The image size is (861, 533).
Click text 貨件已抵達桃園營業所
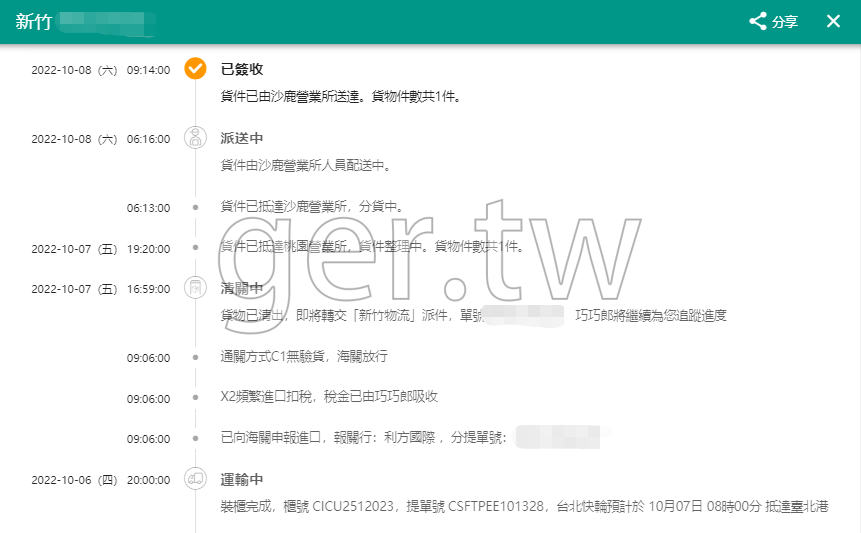(284, 246)
